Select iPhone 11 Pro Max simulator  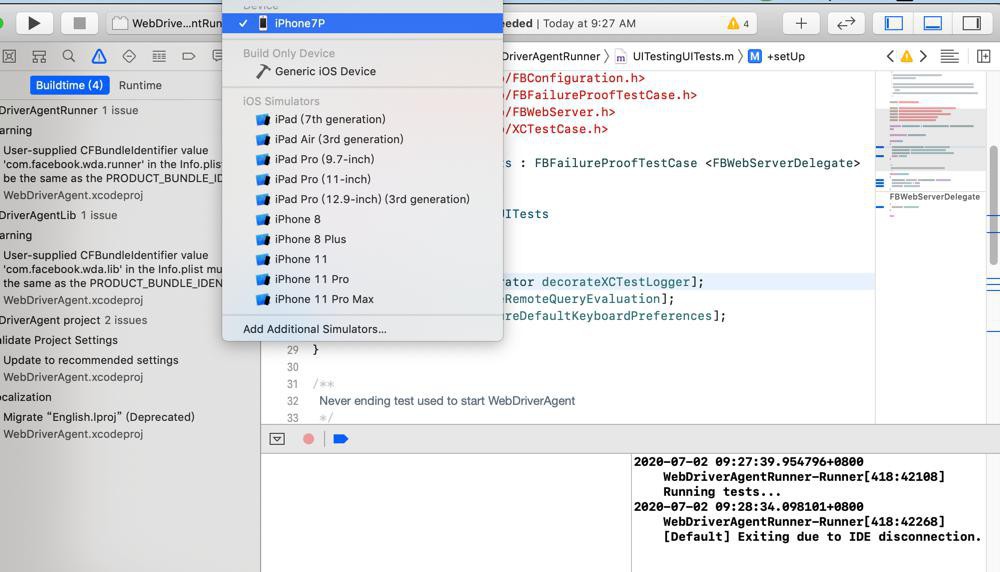click(x=362, y=299)
